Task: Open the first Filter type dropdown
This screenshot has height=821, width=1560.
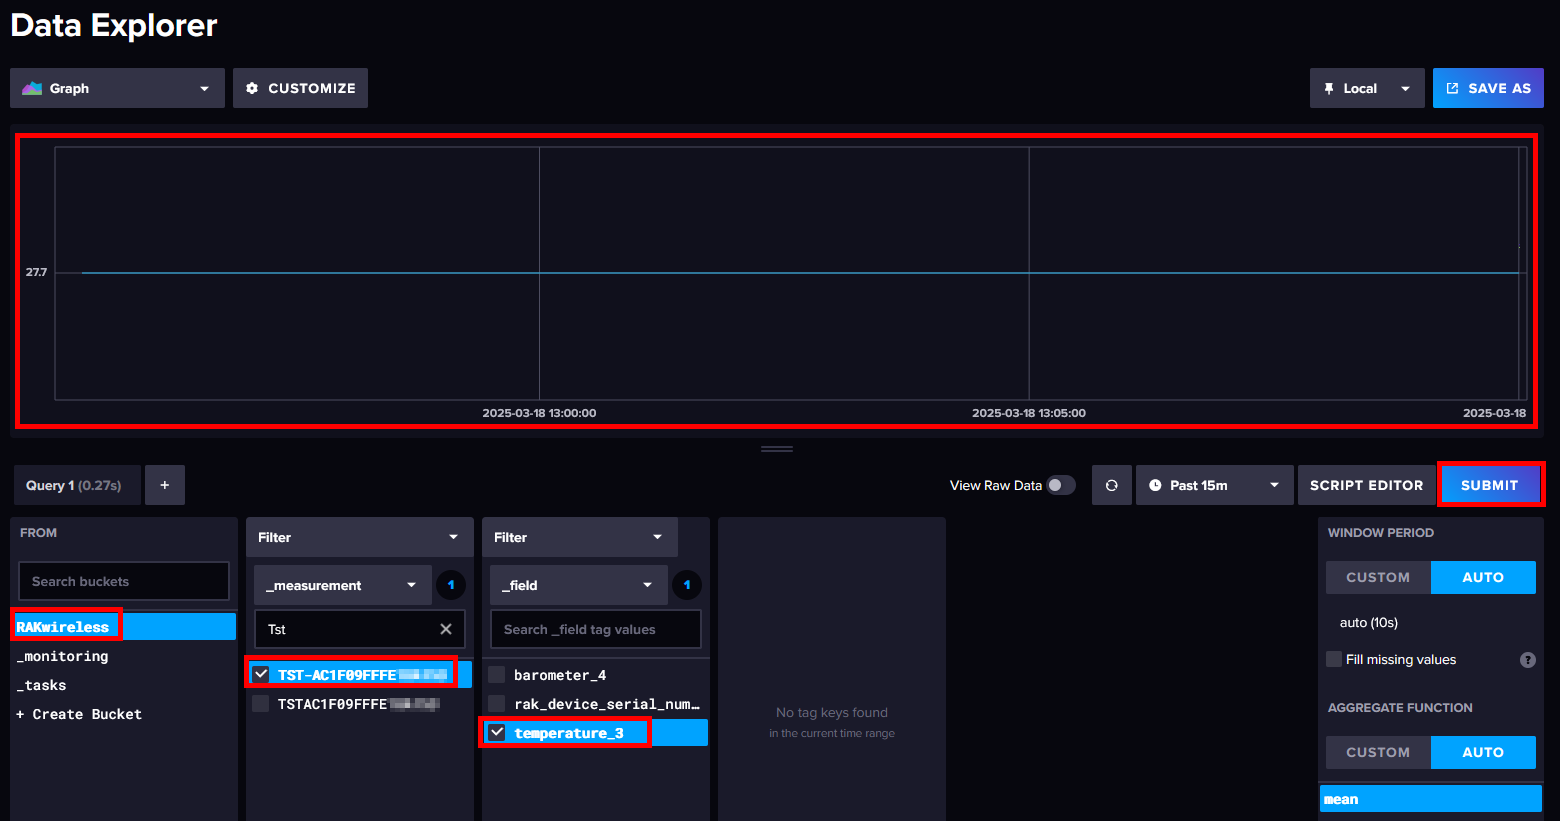Action: pyautogui.click(x=359, y=537)
